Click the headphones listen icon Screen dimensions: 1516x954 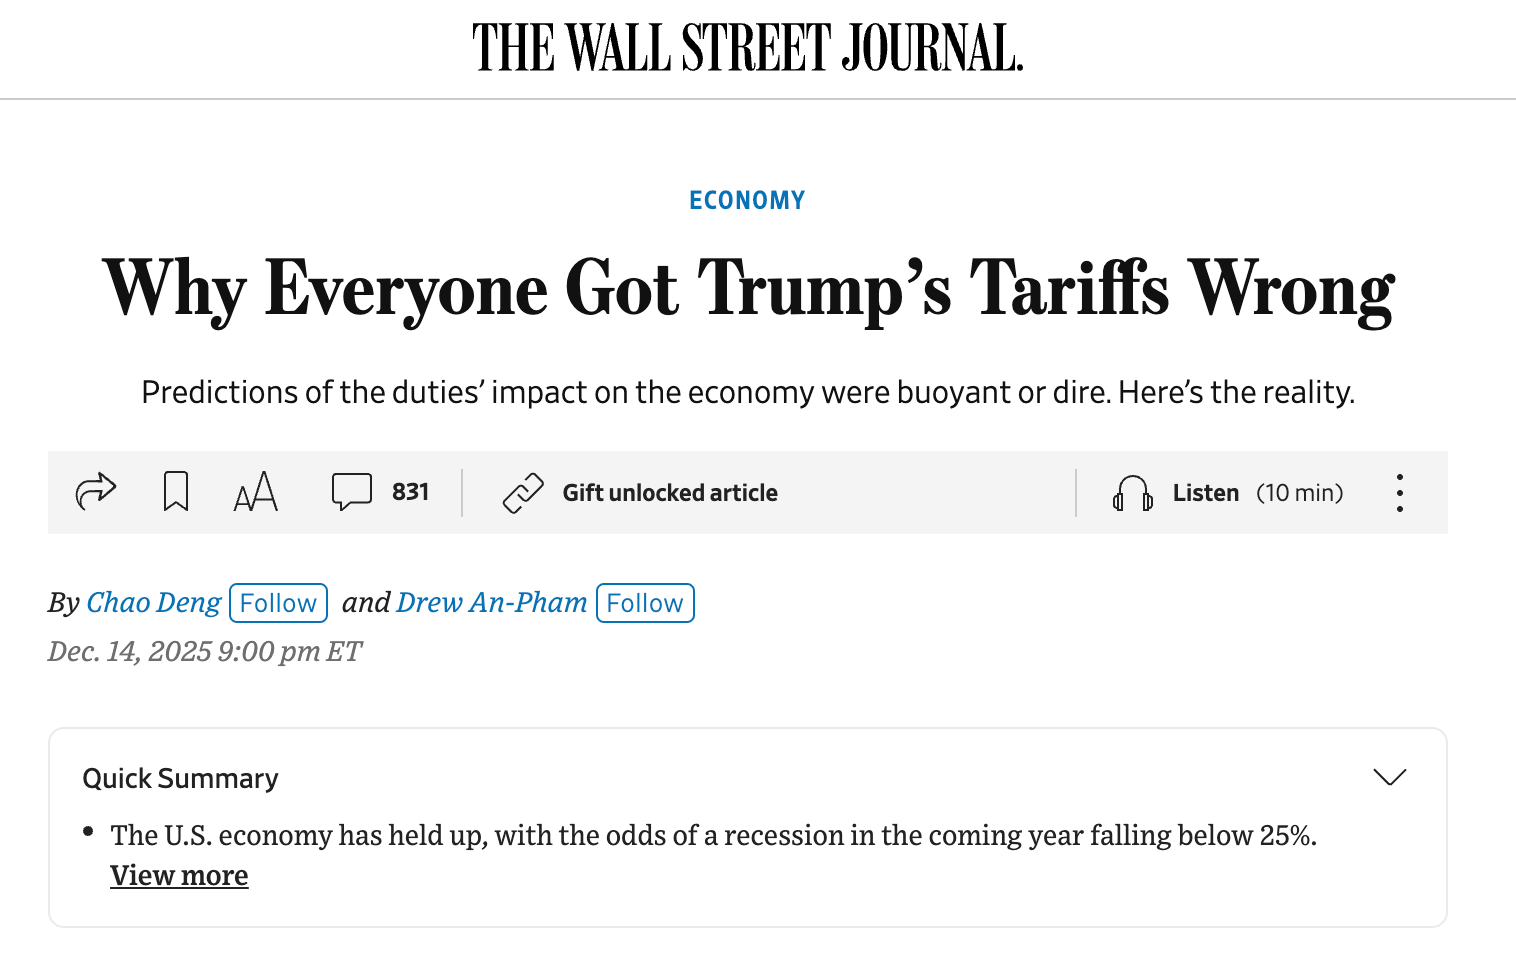tap(1132, 493)
